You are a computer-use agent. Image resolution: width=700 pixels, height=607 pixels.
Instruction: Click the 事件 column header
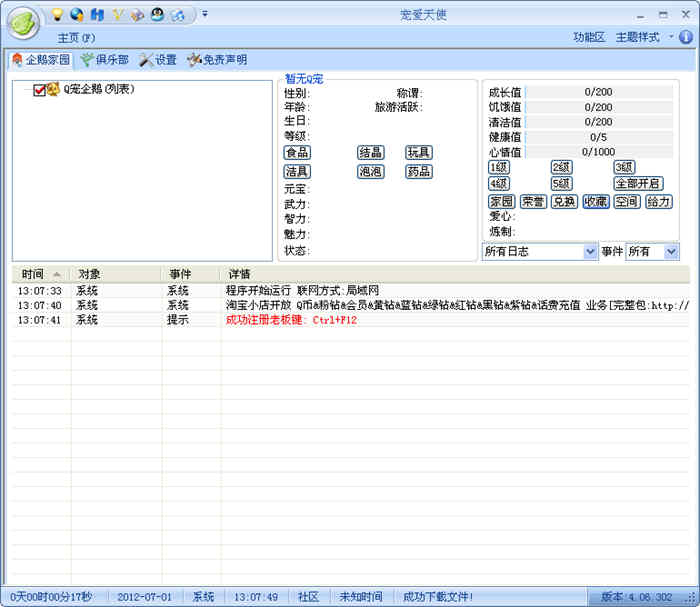coord(191,274)
